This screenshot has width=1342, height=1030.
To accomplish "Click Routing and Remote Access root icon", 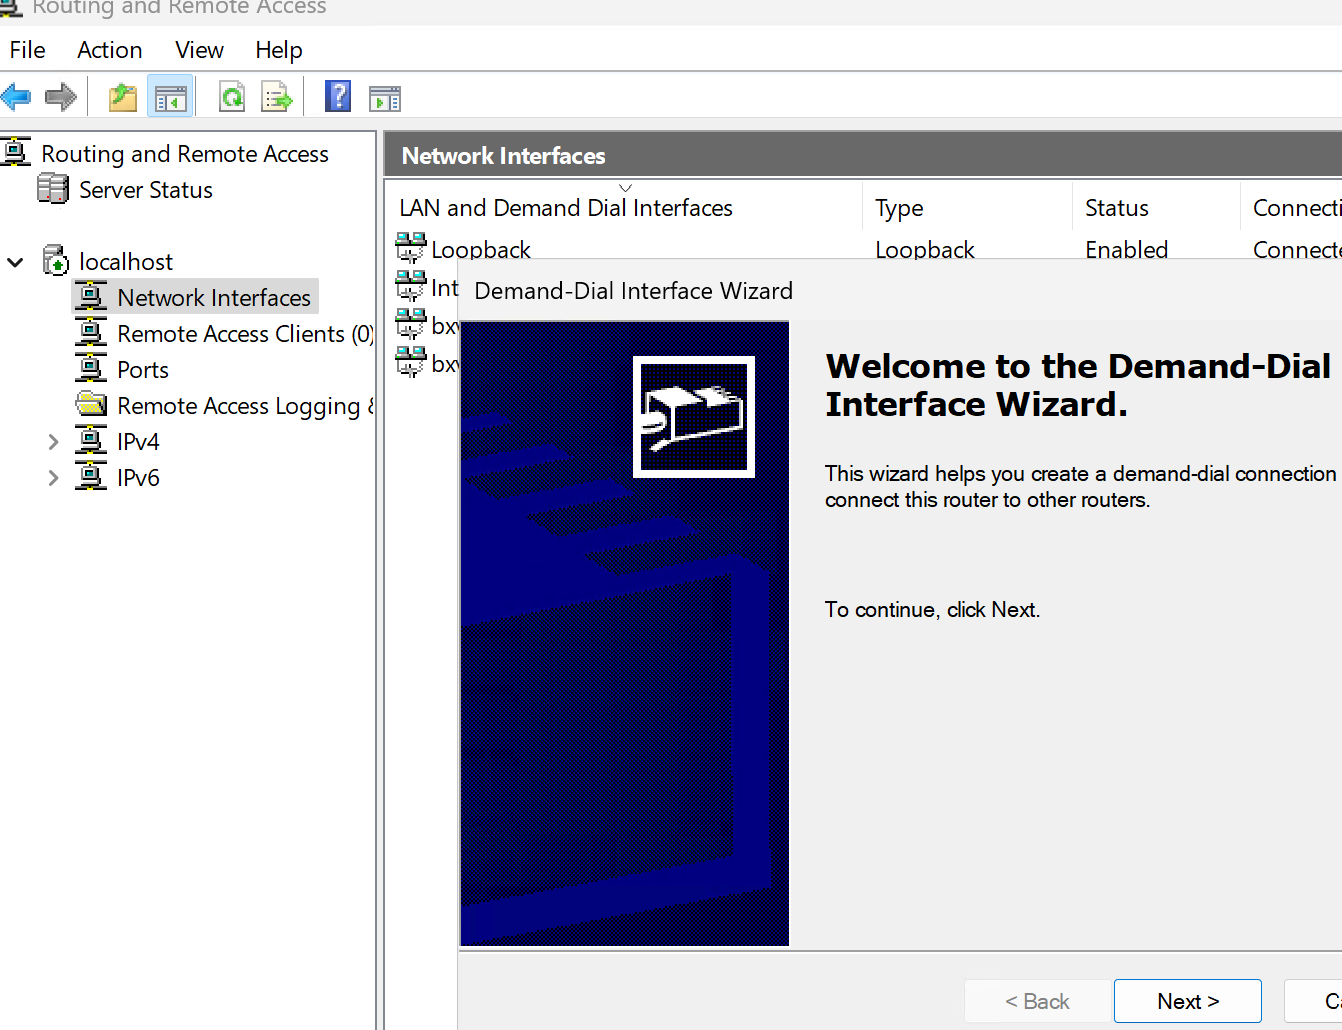I will 16,152.
